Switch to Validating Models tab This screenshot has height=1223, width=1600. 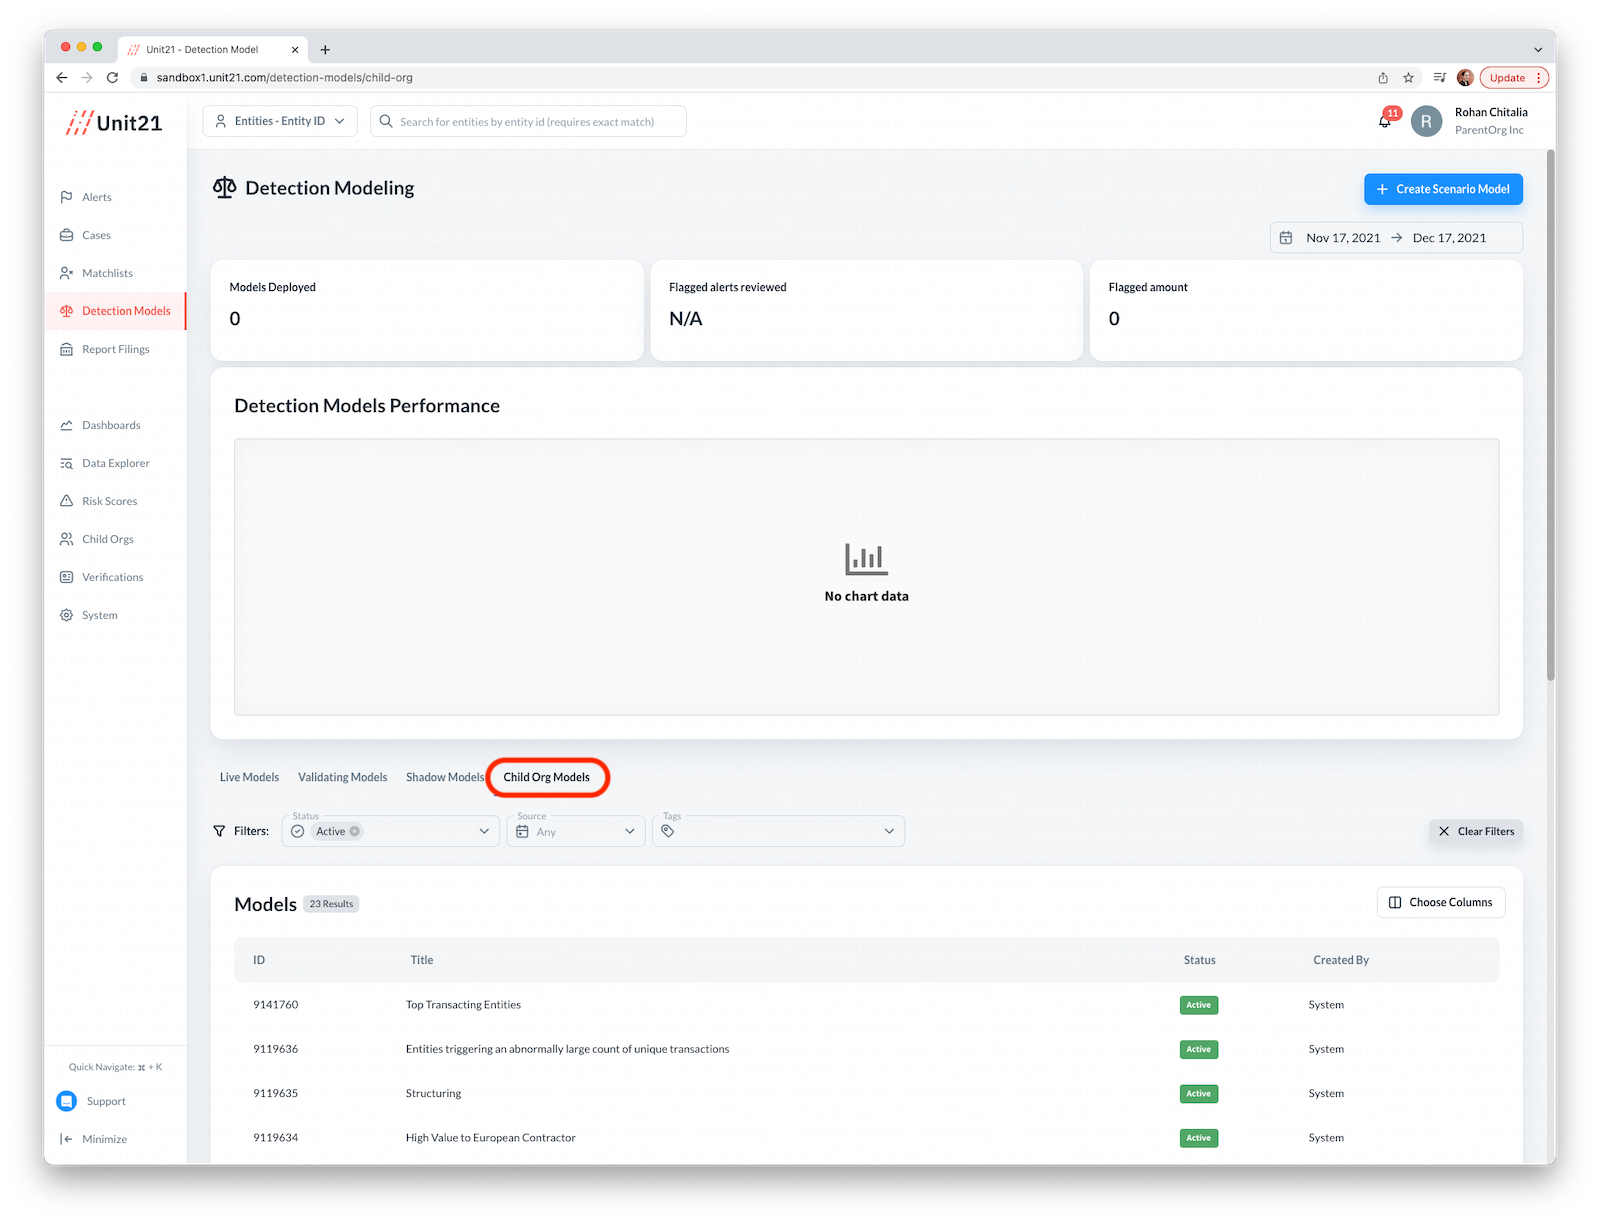(x=342, y=777)
